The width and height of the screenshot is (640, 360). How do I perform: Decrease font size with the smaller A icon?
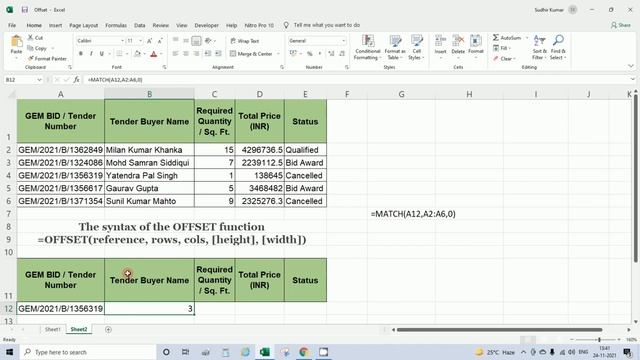point(160,41)
